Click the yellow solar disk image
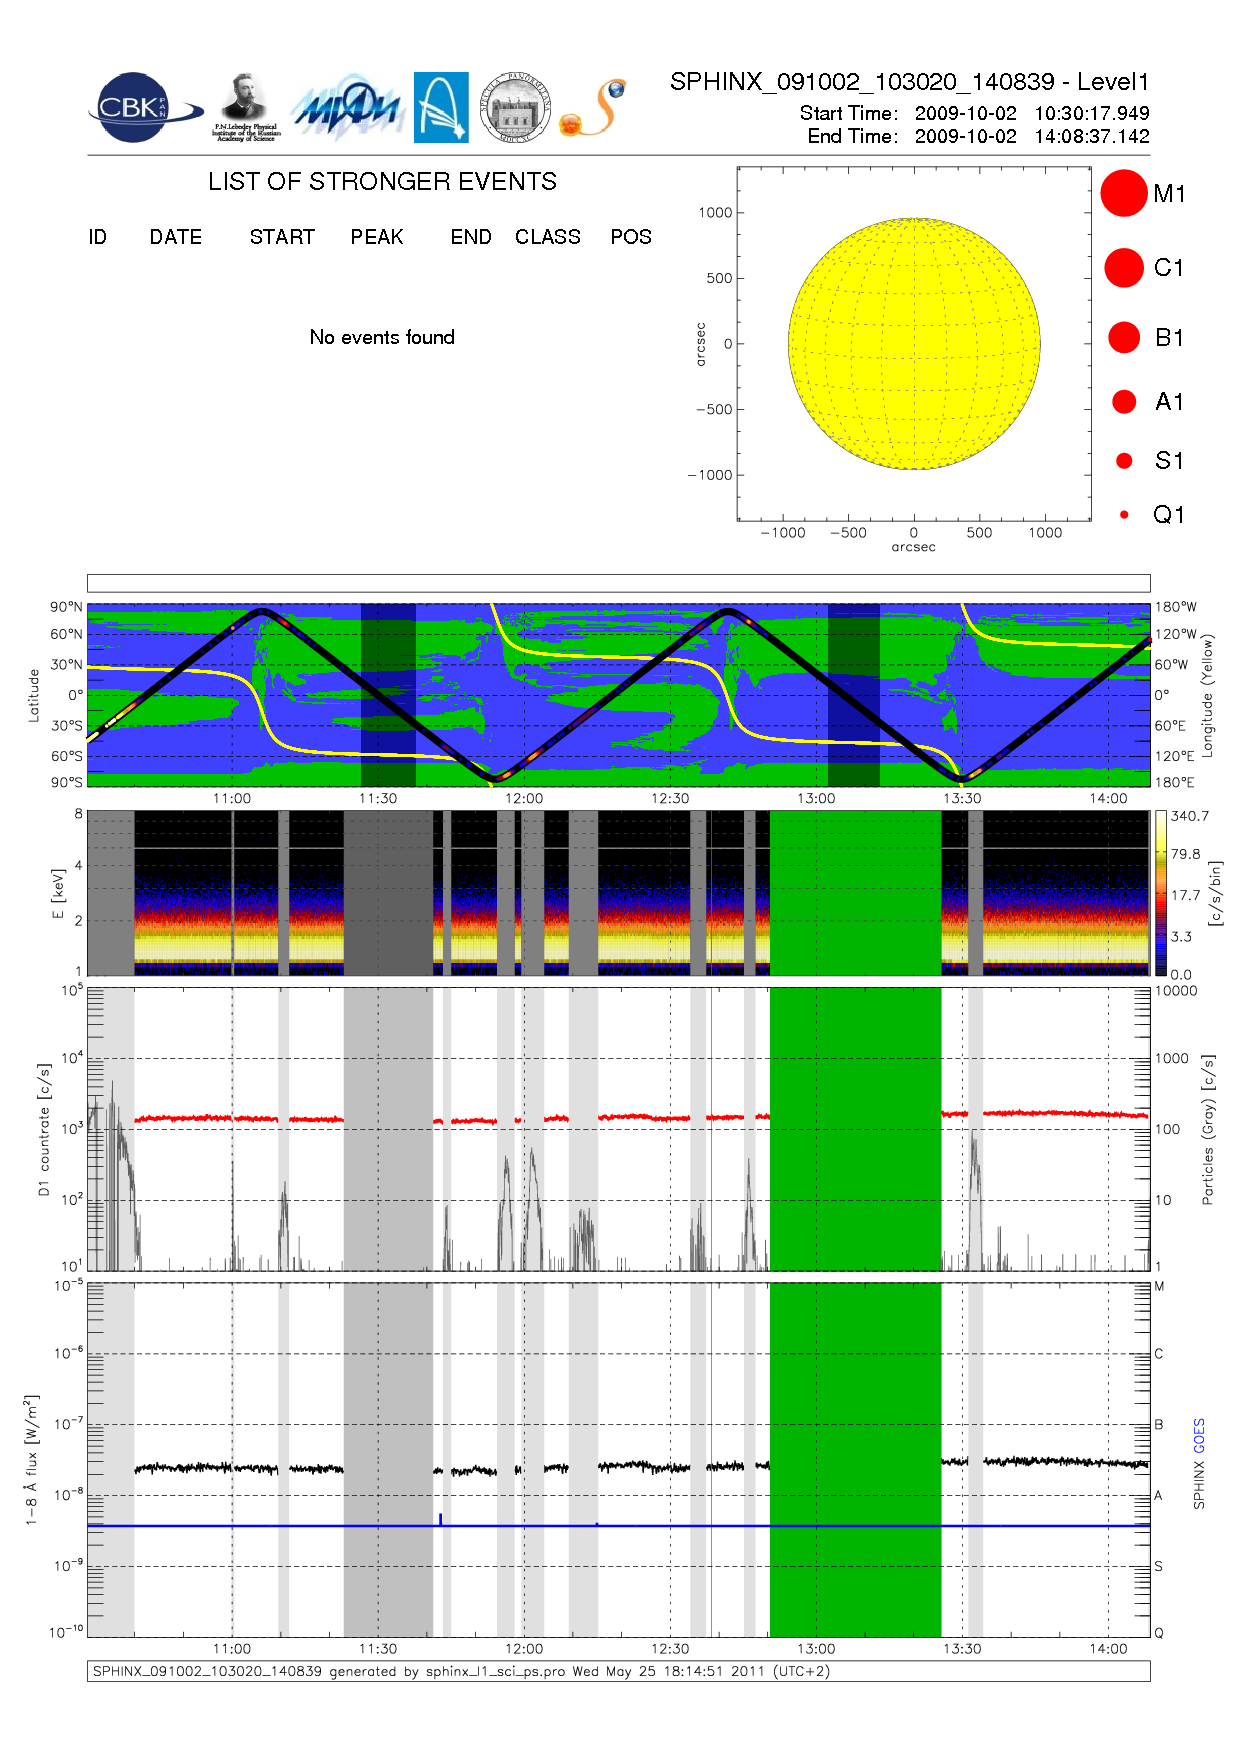The width and height of the screenshot is (1240, 1754). click(x=914, y=343)
